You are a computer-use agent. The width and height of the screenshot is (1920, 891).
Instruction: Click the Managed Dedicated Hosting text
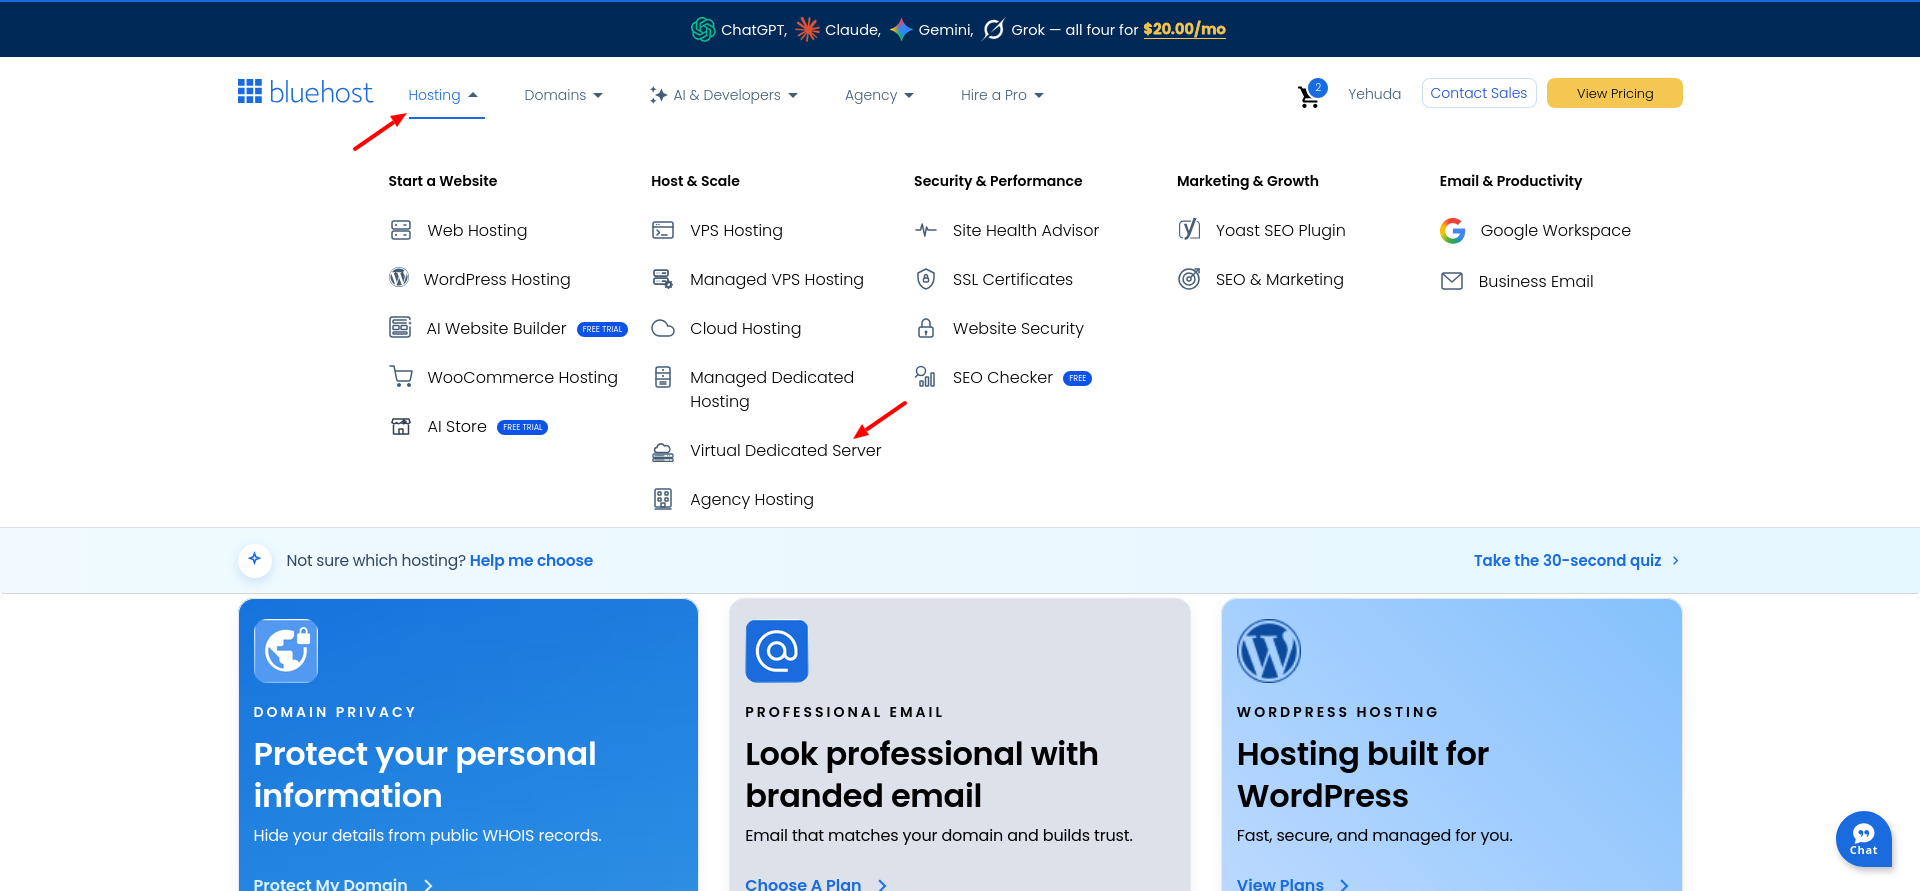pos(771,389)
